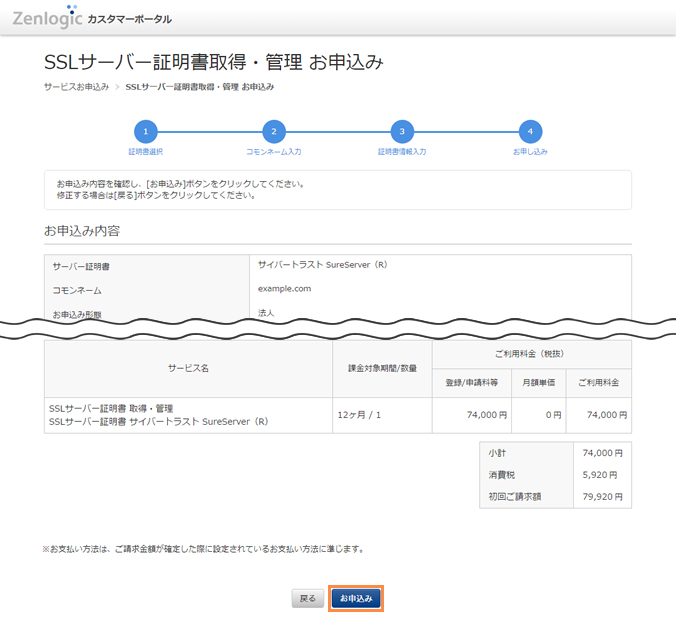Viewport: 676px width, 623px height.
Task: Click the カスタマーポータル header title
Action: (129, 19)
